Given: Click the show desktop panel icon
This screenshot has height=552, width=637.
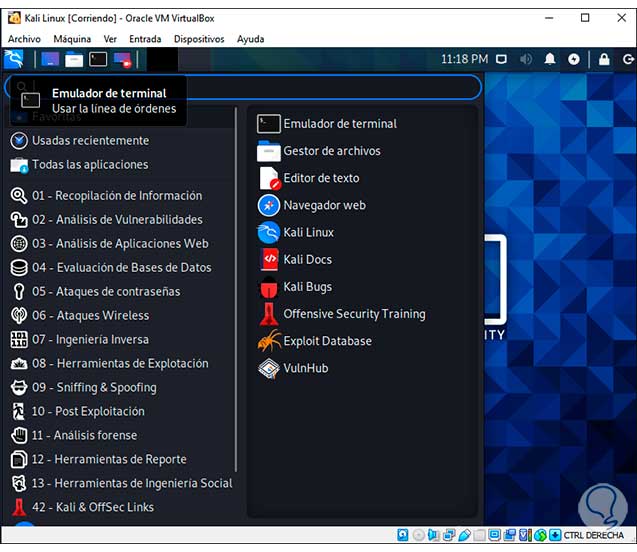Looking at the screenshot, I should 50,59.
